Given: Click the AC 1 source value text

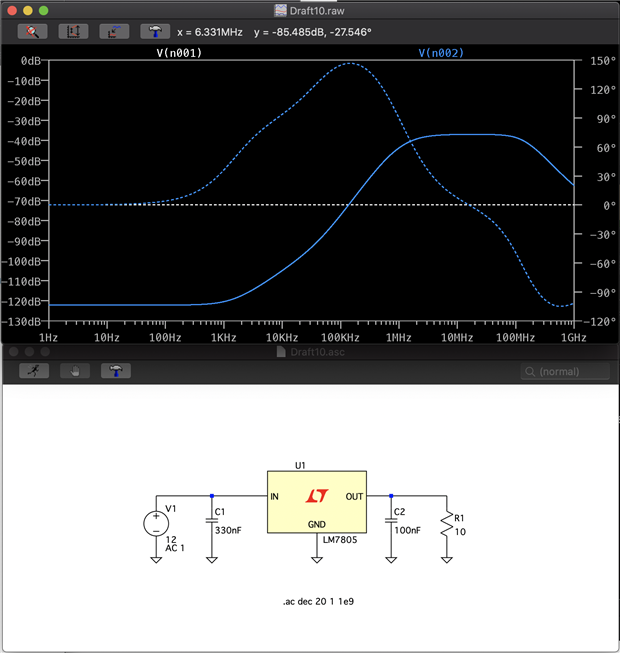Looking at the screenshot, I should [175, 548].
